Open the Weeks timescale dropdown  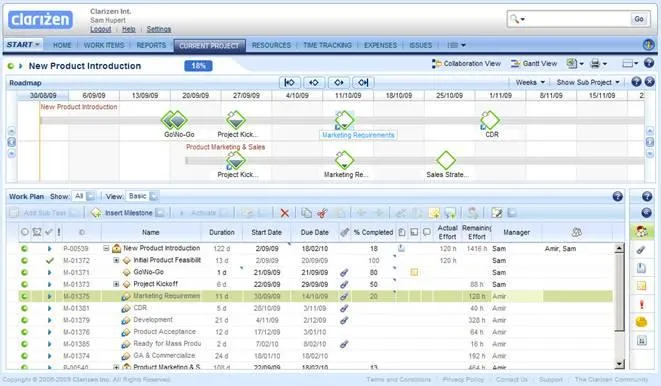(x=530, y=82)
